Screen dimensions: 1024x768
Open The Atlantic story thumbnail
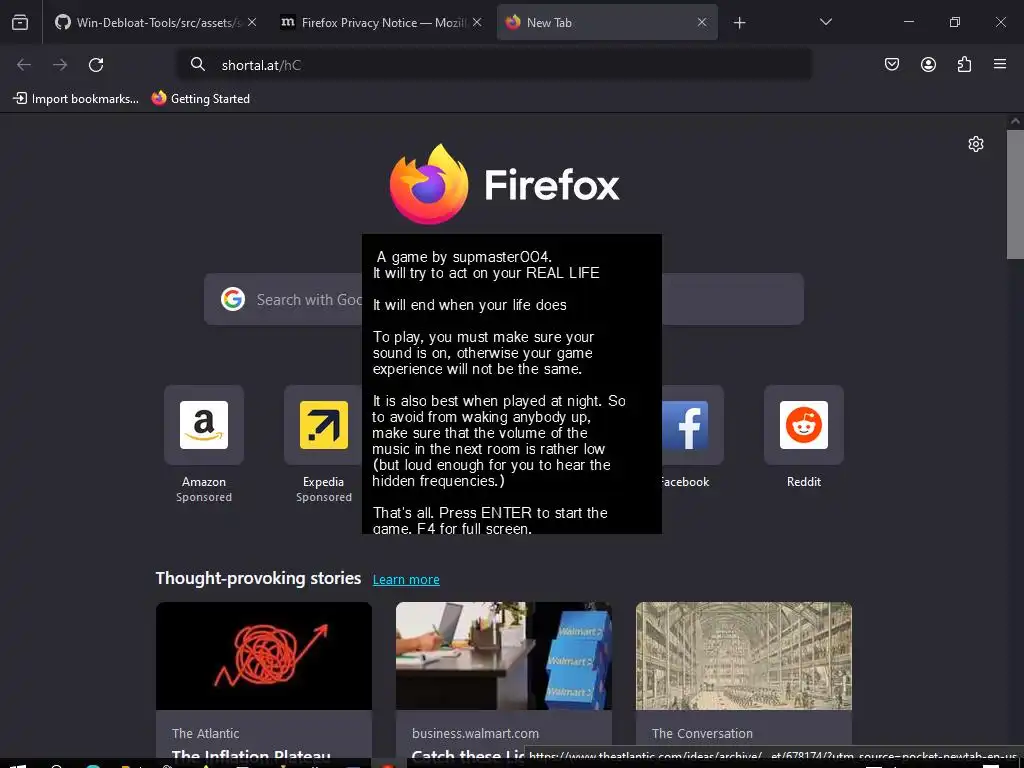(264, 656)
